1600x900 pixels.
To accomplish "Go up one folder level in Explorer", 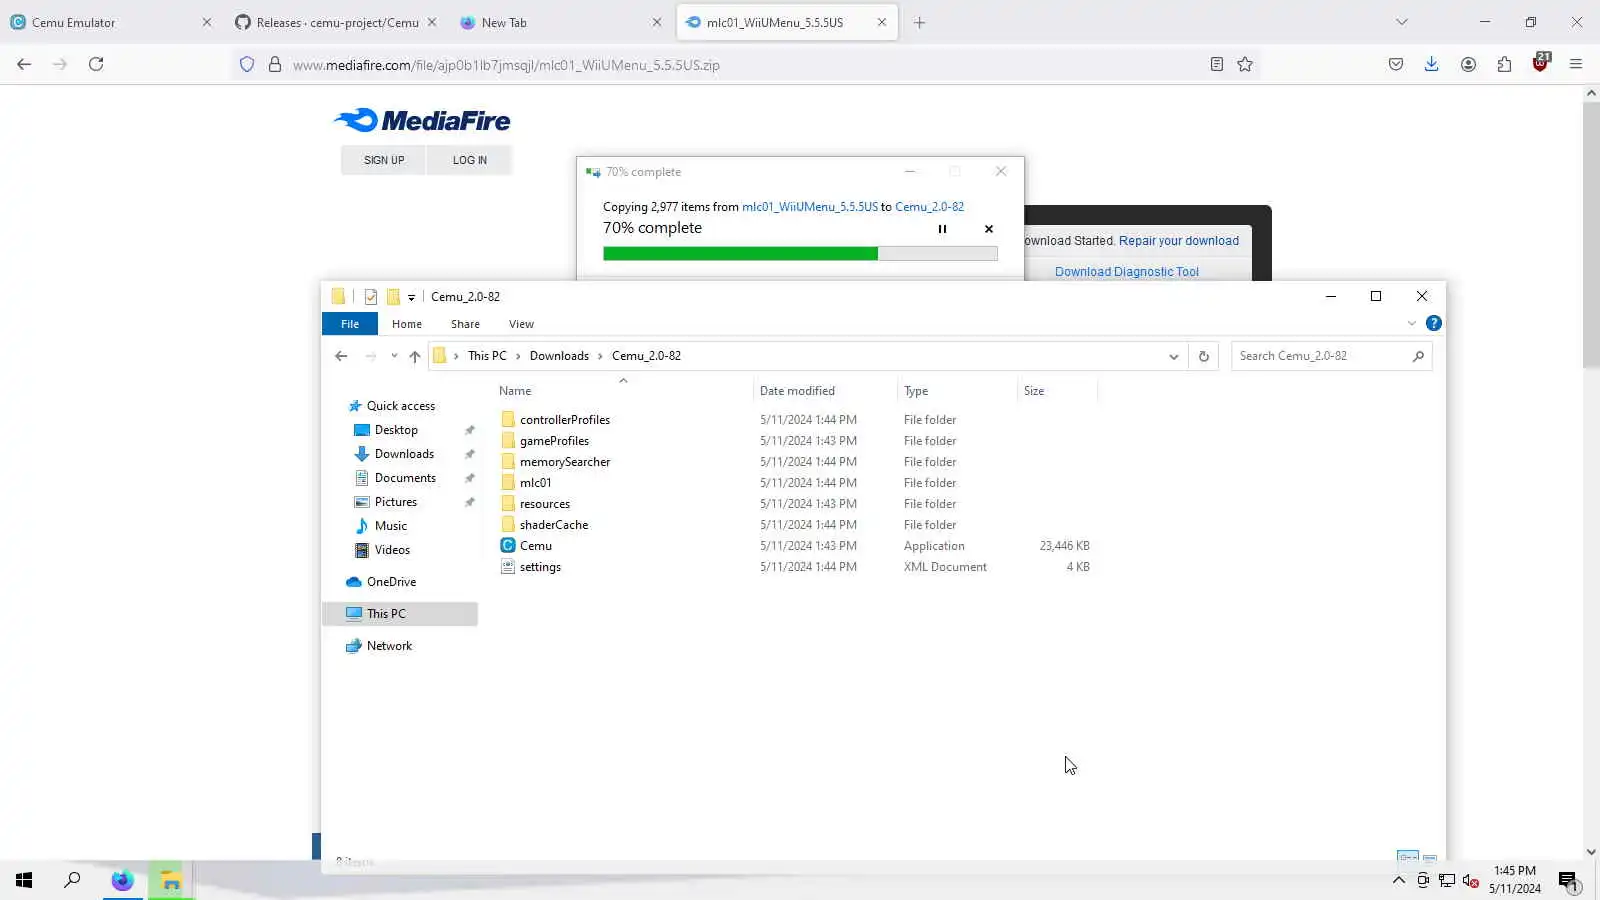I will click(415, 356).
